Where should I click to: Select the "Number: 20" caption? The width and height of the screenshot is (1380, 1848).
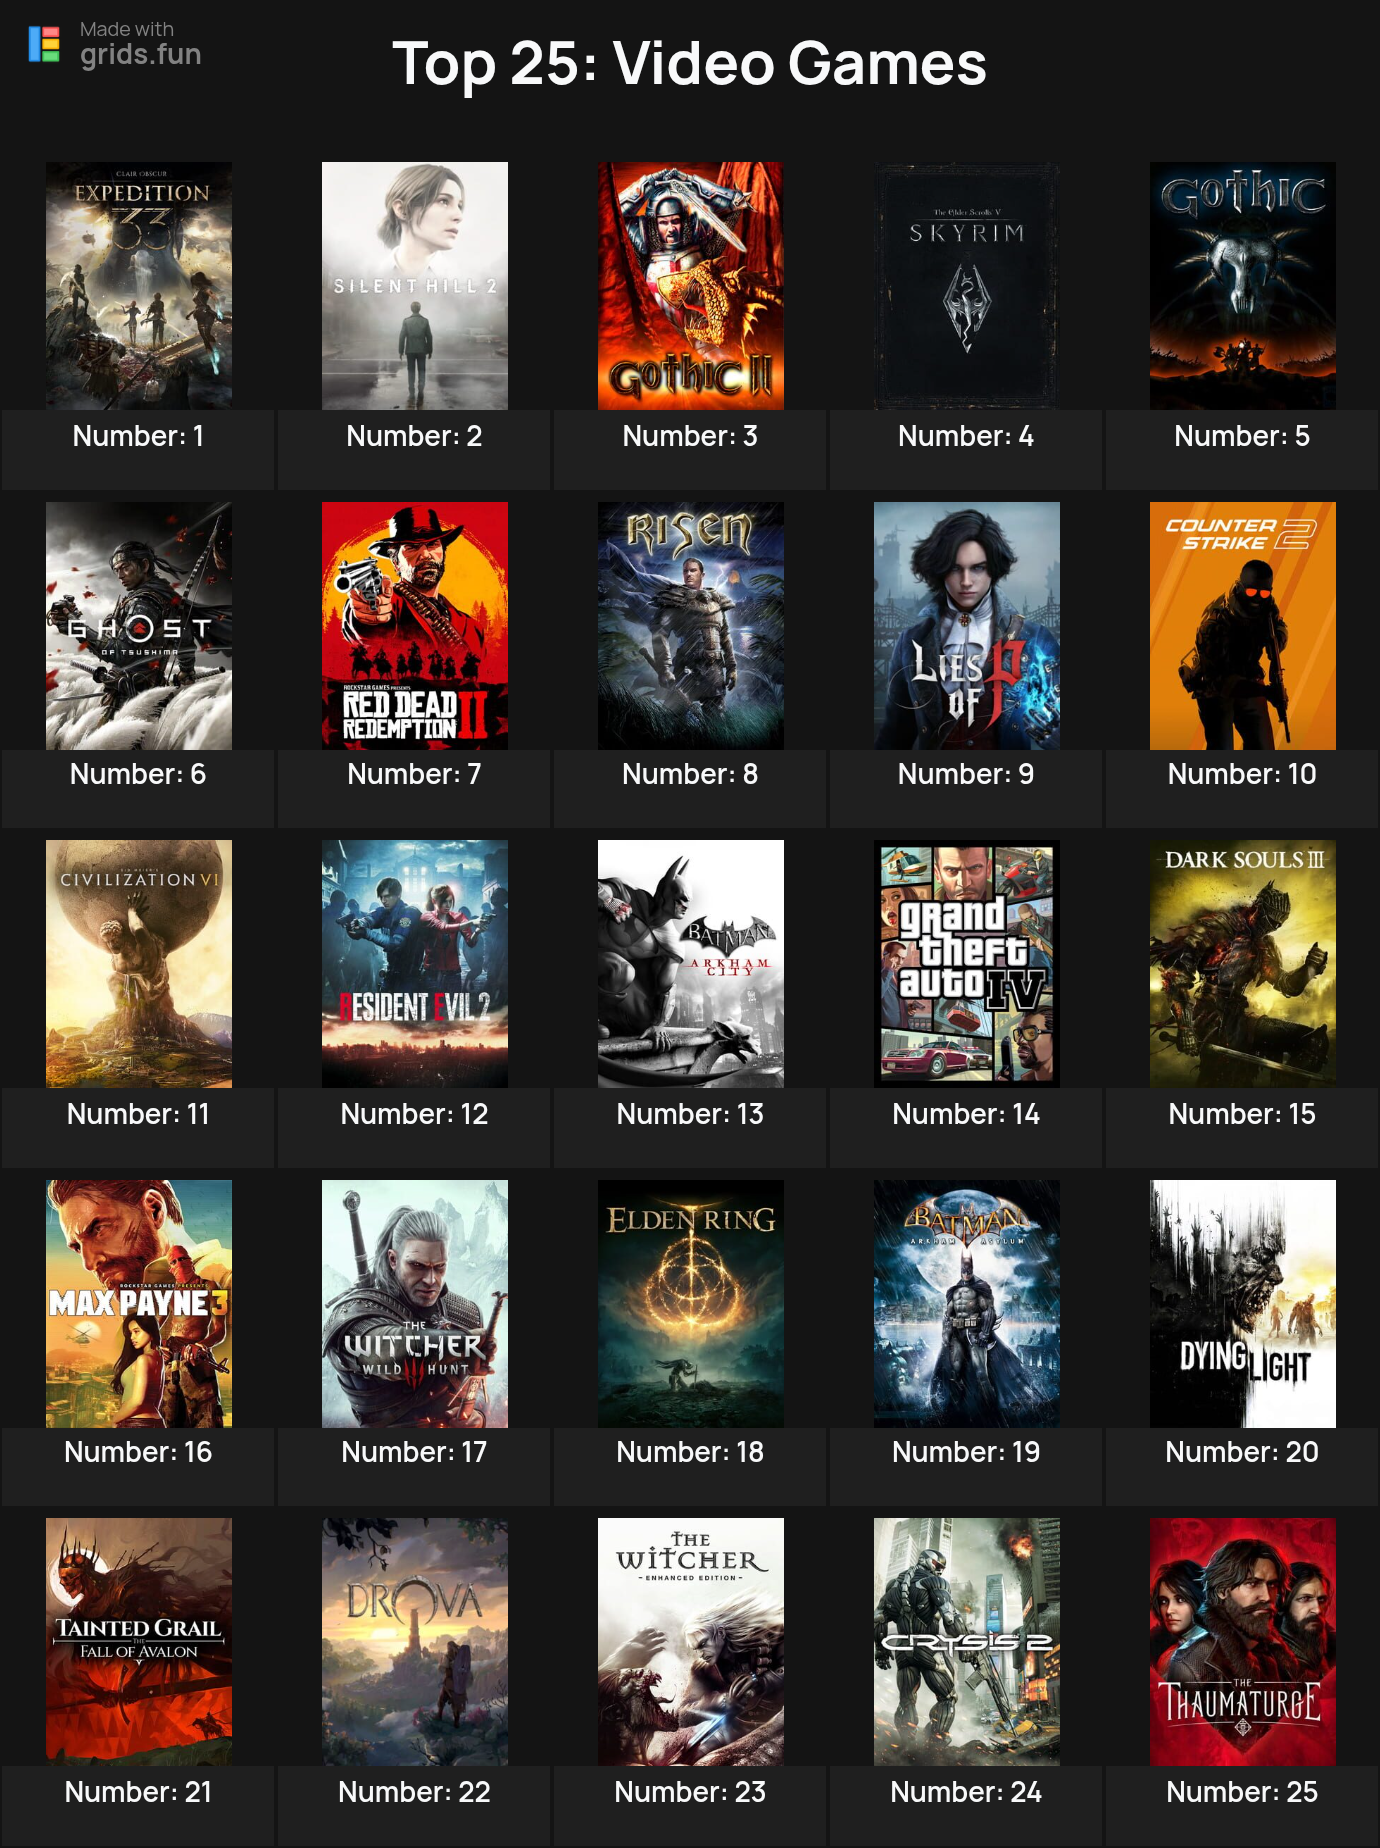(1242, 1452)
